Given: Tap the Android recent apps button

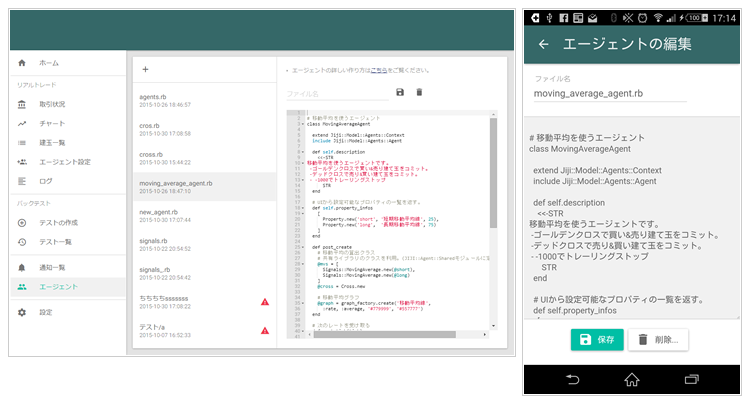Looking at the screenshot, I should (692, 380).
